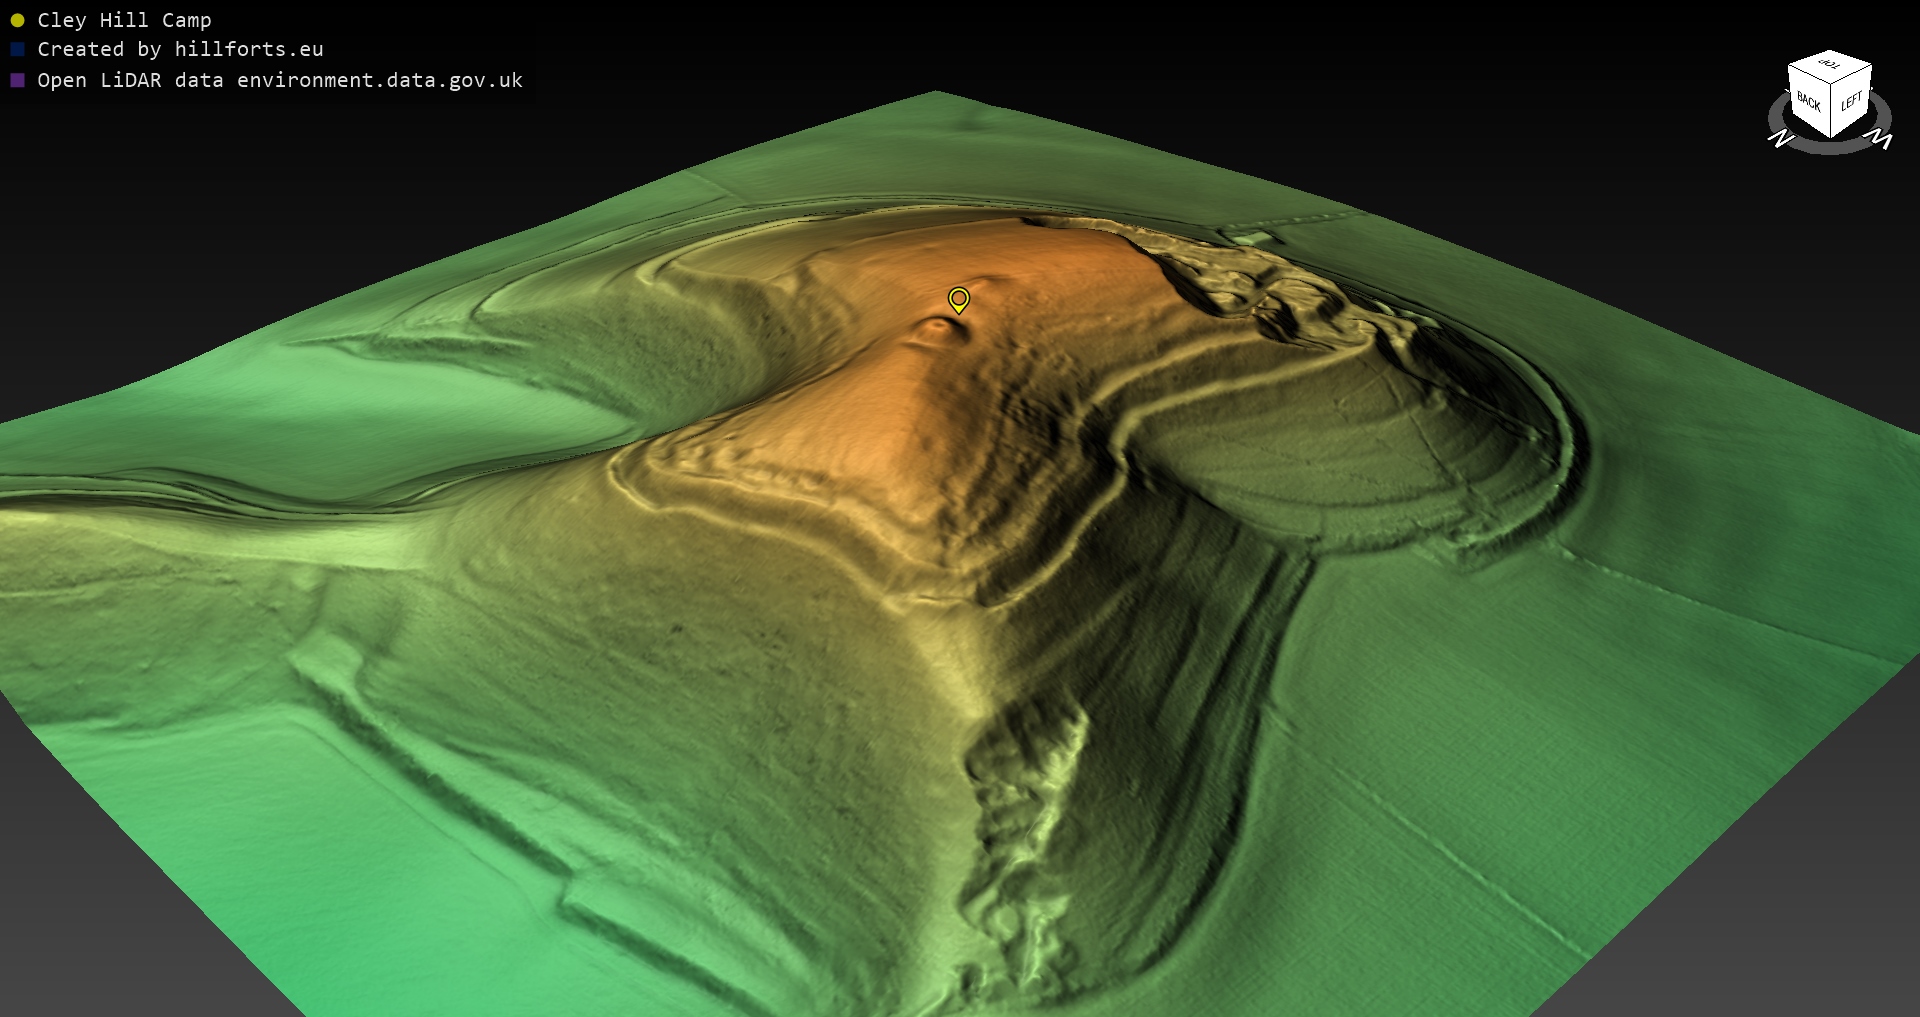
Task: Switch to LEFT view via the cube
Action: tap(1851, 101)
